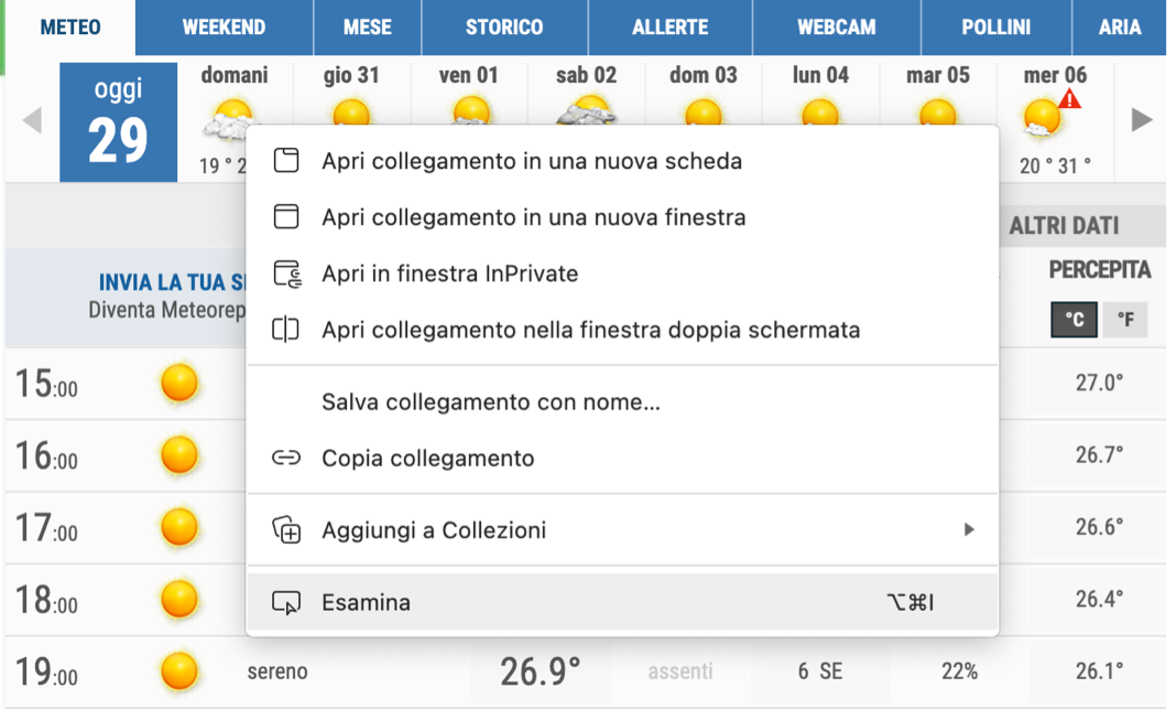Click the new window icon in context menu
The image size is (1170, 711).
coord(286,217)
